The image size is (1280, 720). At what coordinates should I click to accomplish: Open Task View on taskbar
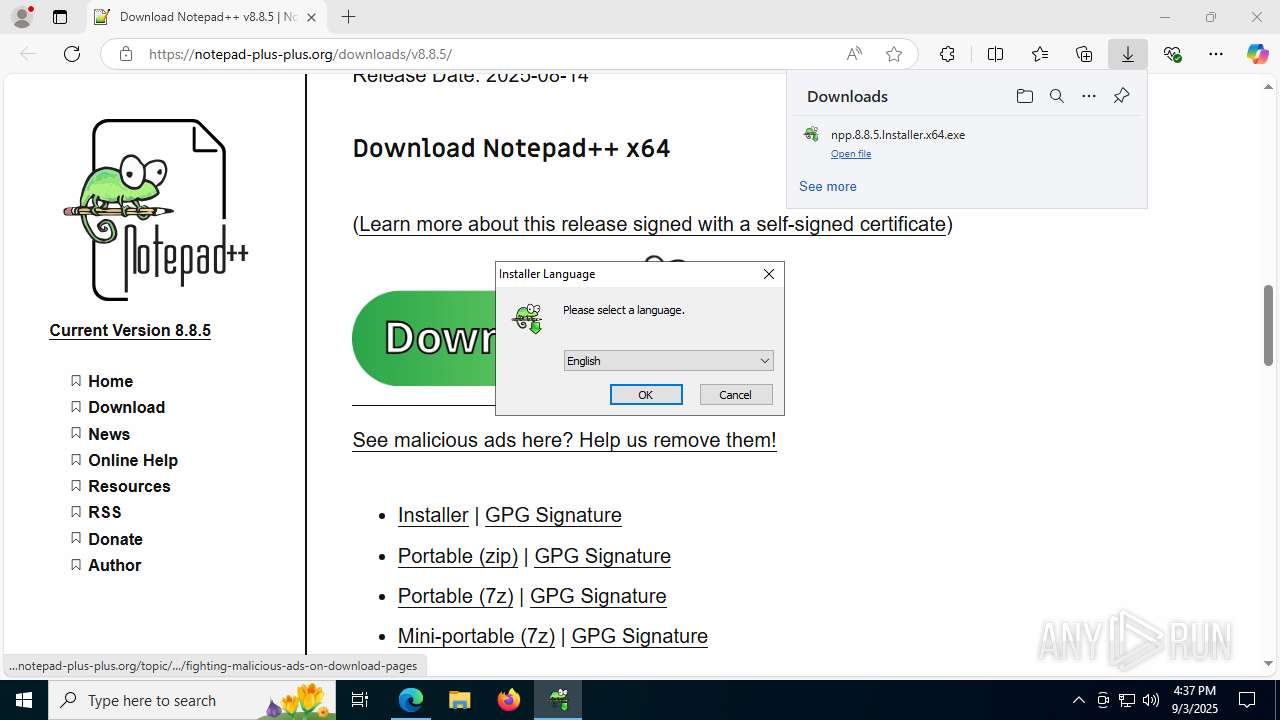[361, 700]
